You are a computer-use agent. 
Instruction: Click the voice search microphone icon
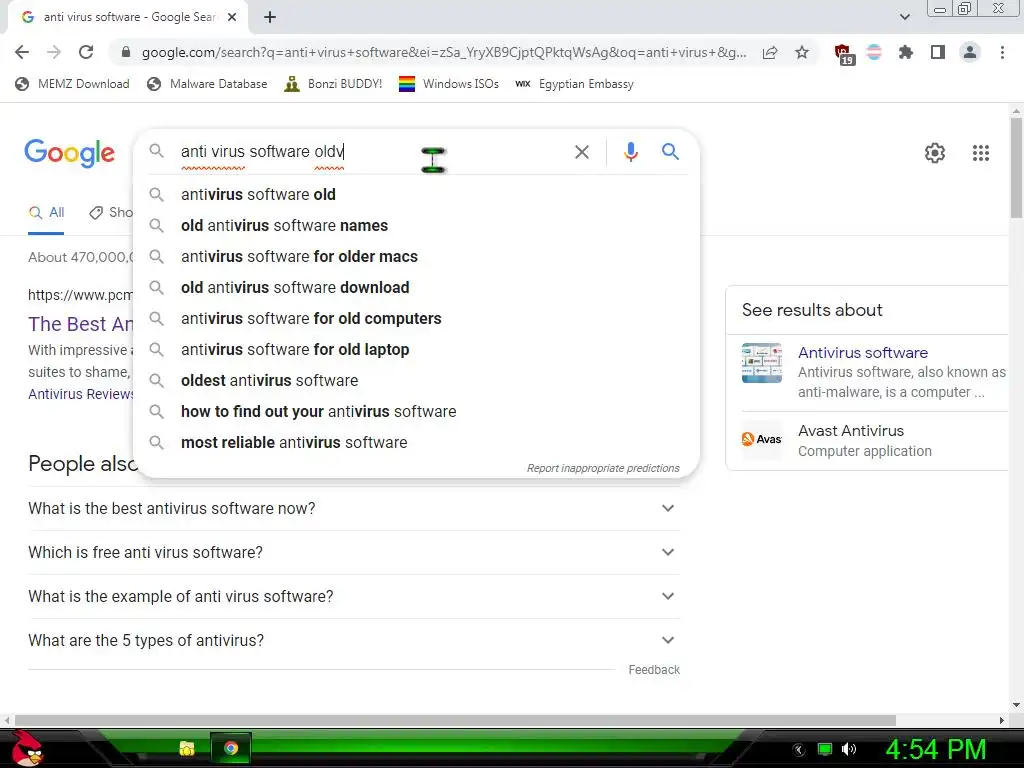pyautogui.click(x=630, y=152)
